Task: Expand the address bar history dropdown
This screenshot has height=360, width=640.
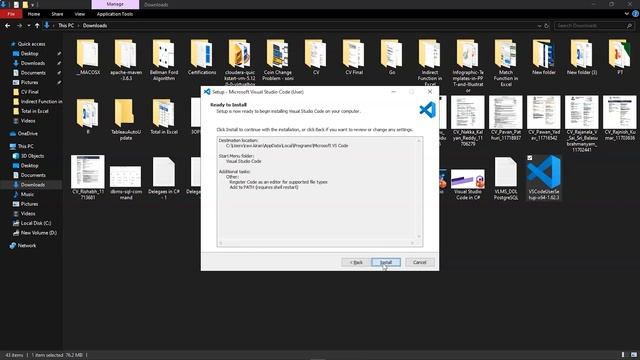Action: coord(539,26)
